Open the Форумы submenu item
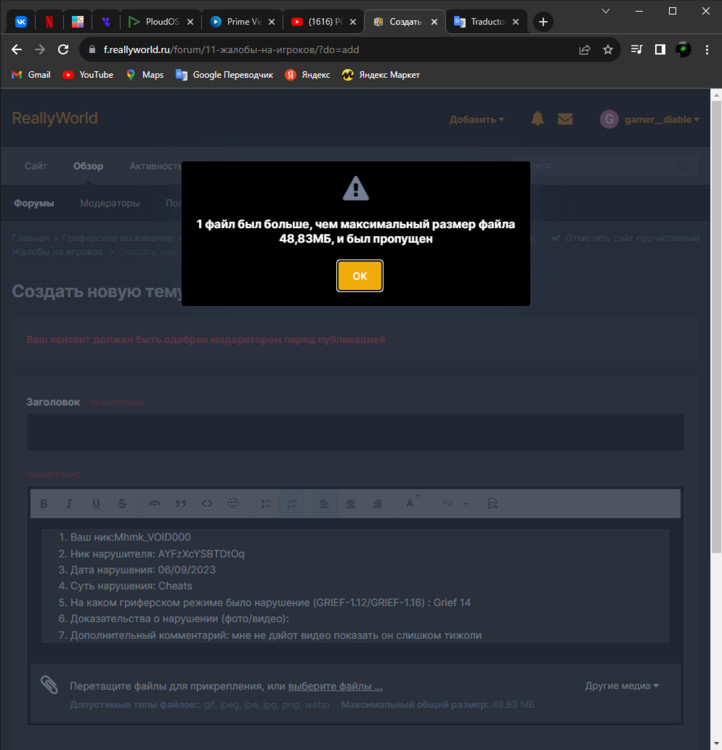The width and height of the screenshot is (722, 750). click(33, 203)
